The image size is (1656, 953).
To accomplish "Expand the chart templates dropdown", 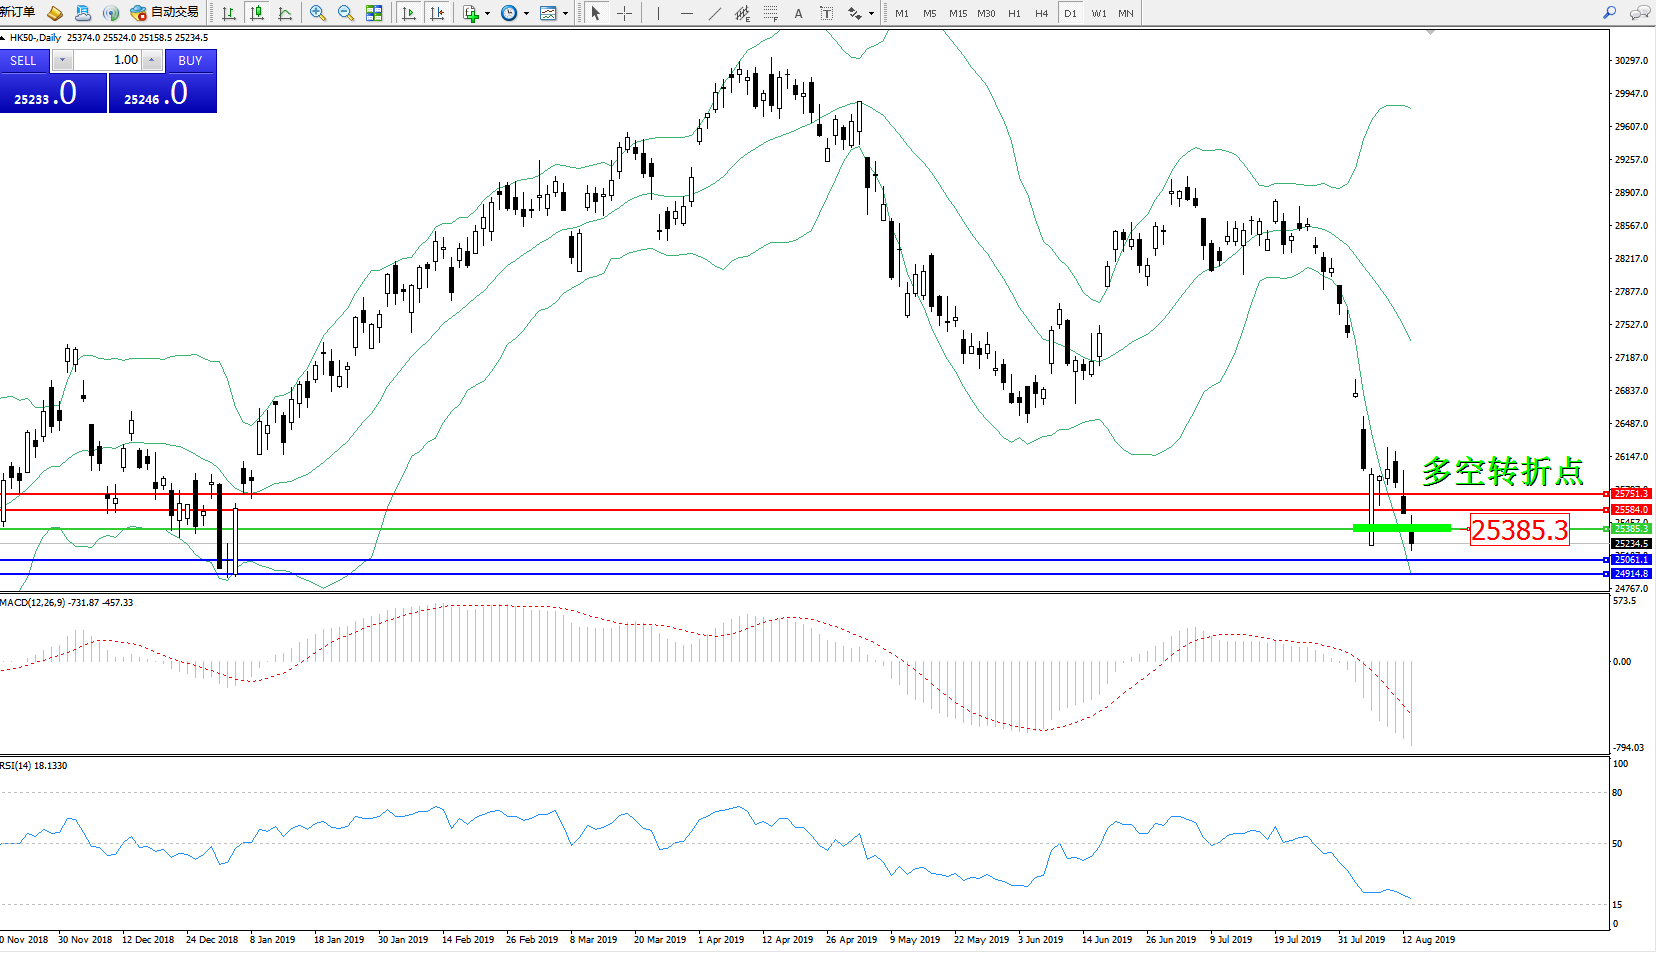I will (x=565, y=13).
